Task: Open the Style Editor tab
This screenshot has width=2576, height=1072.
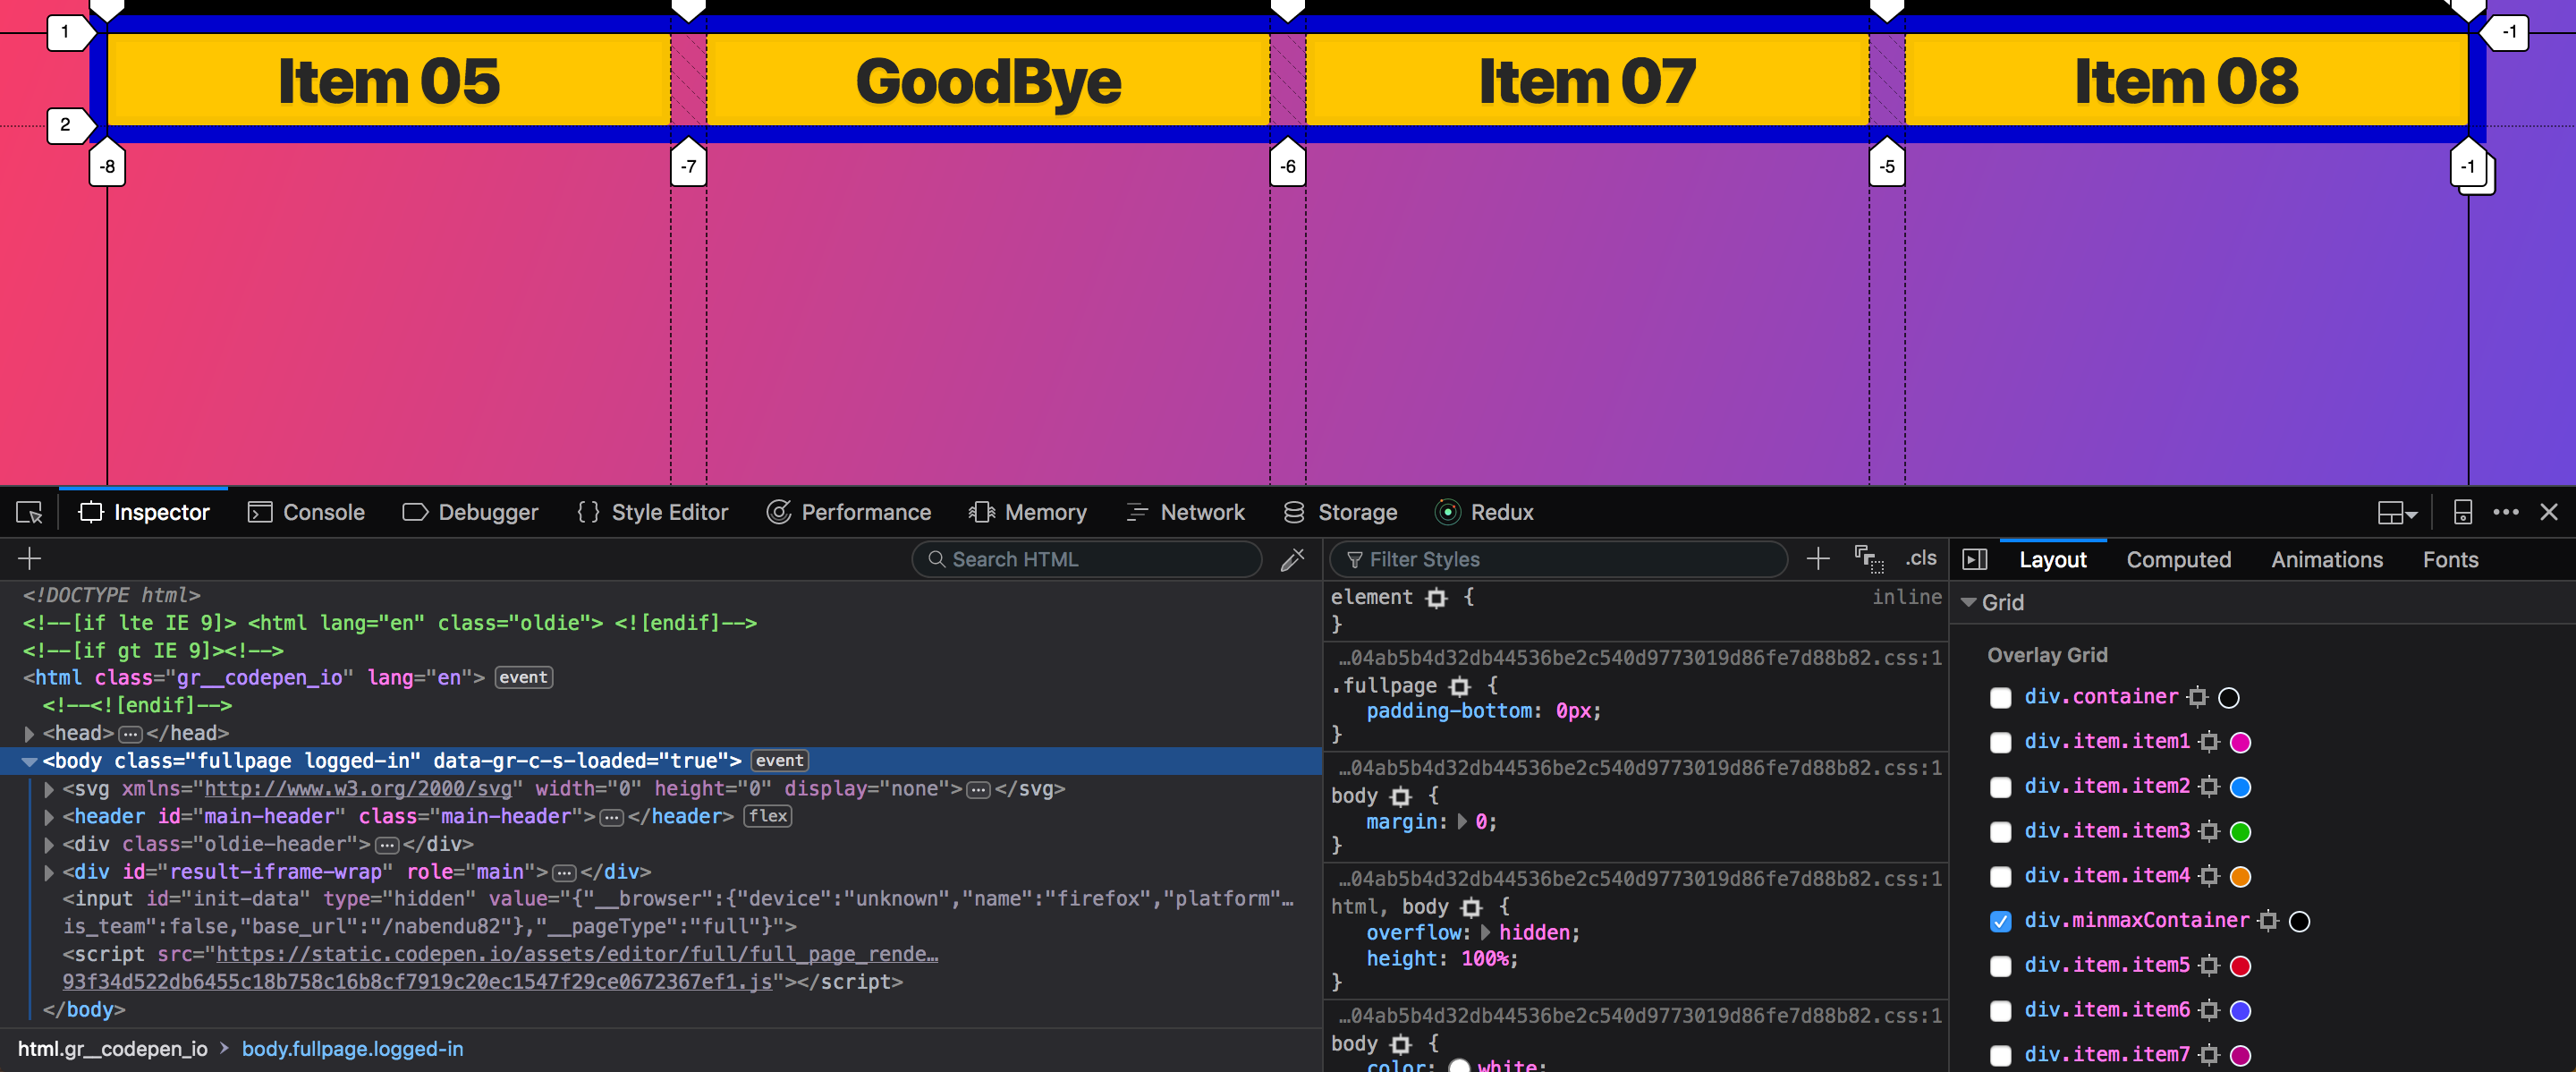Action: click(x=652, y=513)
